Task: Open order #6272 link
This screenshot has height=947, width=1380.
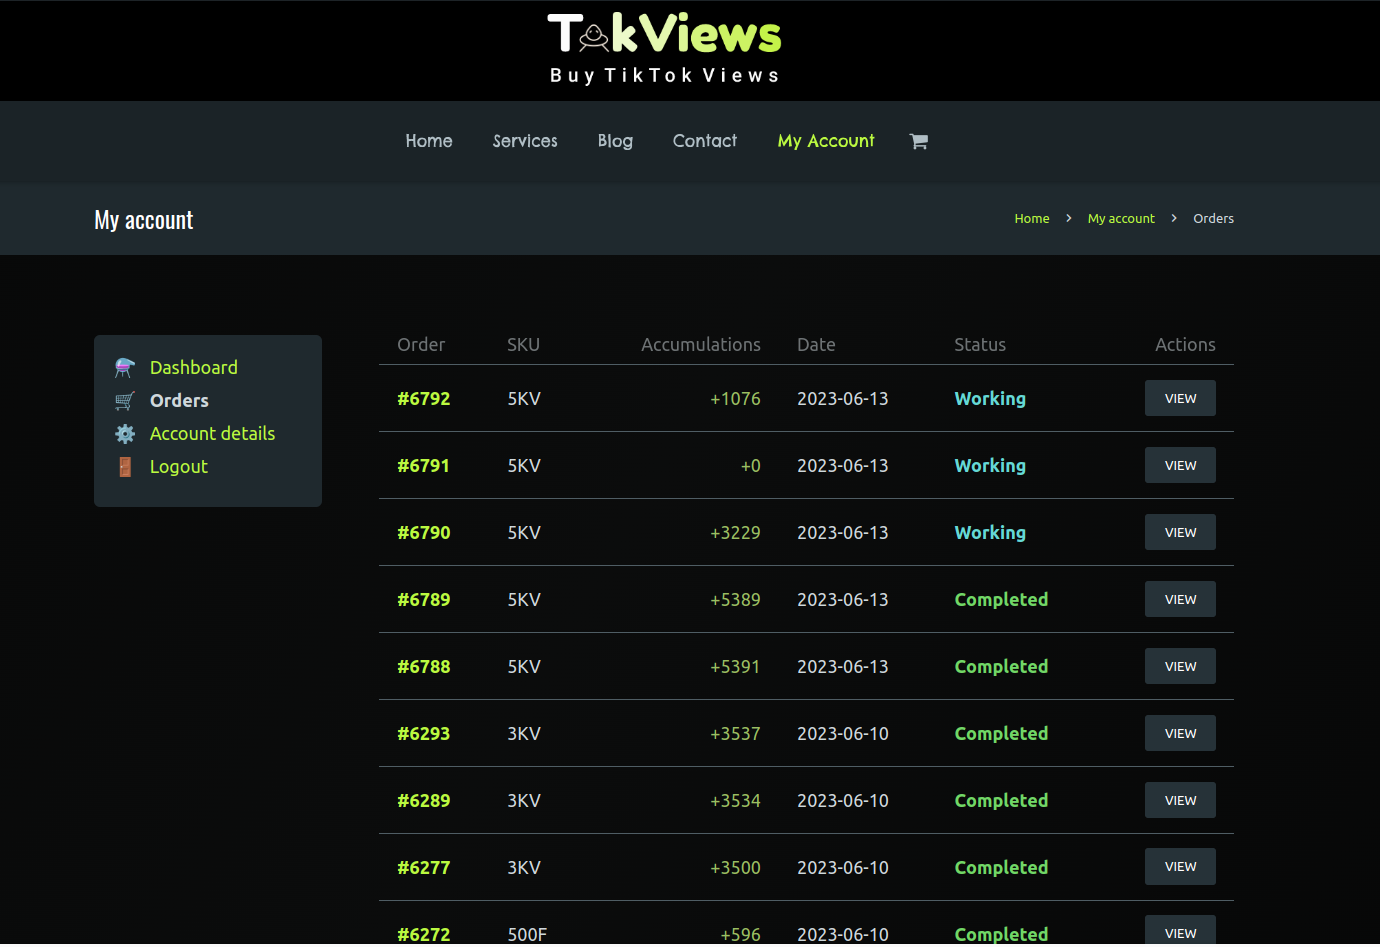Action: click(424, 935)
